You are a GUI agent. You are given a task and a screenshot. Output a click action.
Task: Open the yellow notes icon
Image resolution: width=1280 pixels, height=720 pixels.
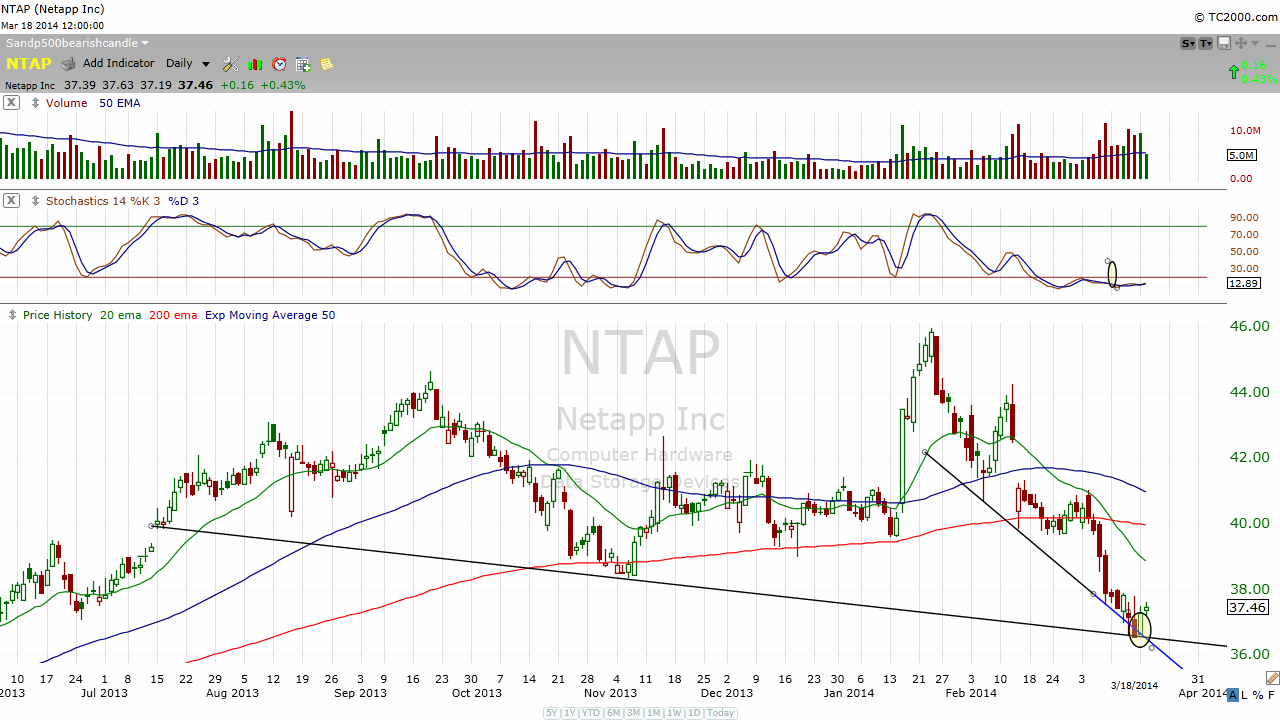click(326, 64)
